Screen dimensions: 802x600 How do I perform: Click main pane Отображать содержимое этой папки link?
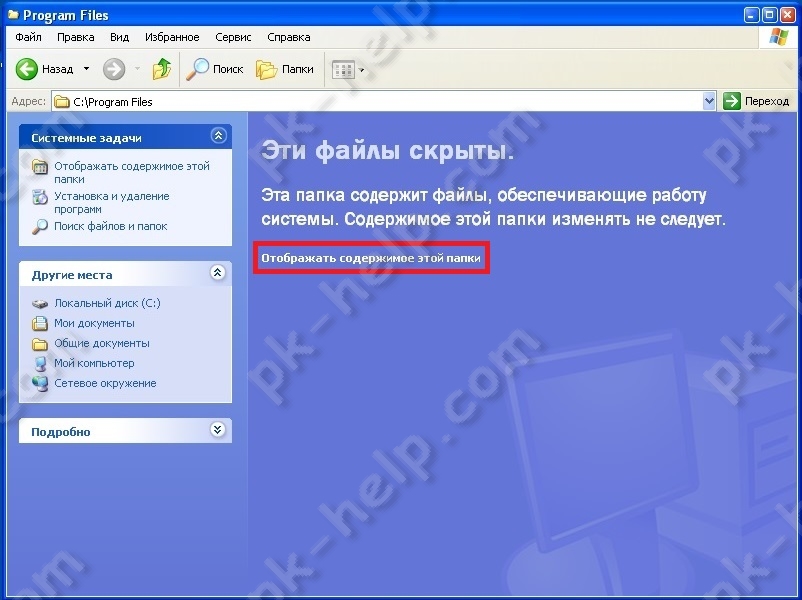click(371, 258)
